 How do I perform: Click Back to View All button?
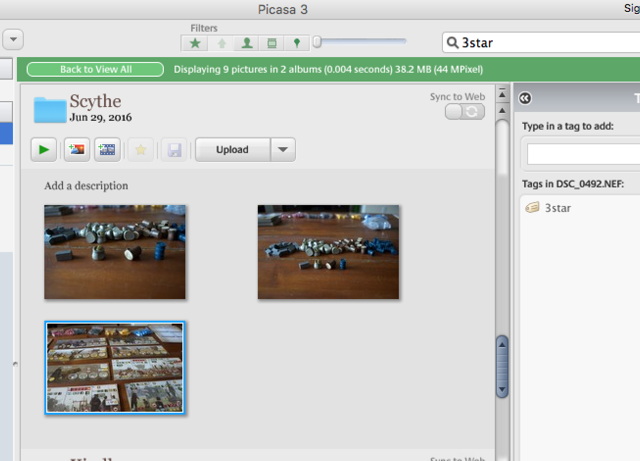coord(96,69)
